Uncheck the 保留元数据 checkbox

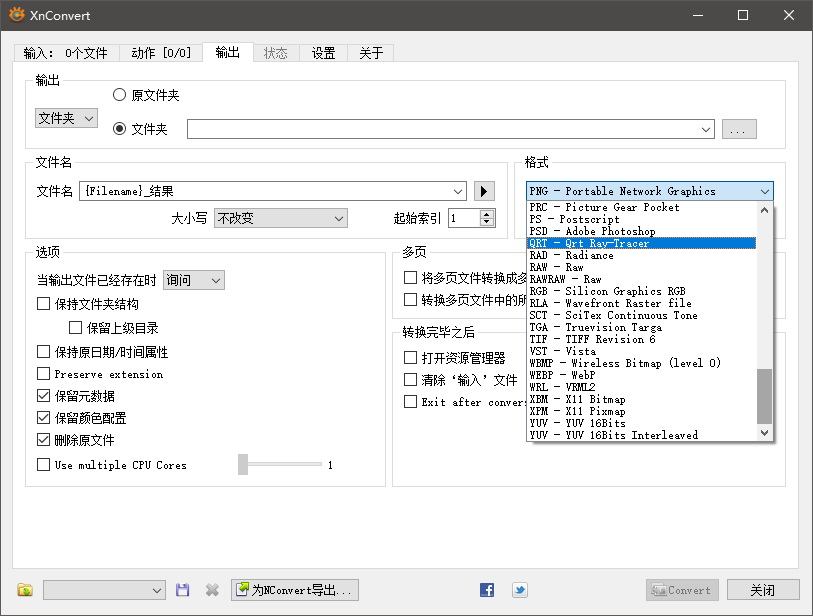click(43, 396)
